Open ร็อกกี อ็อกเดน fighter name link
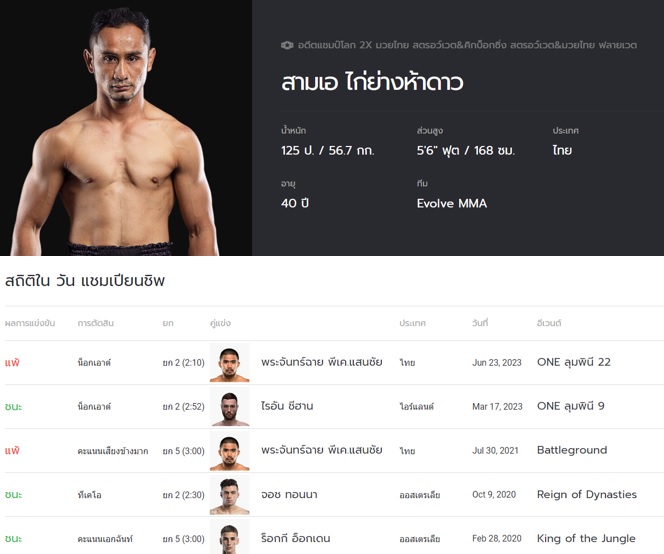The width and height of the screenshot is (664, 554). [296, 538]
